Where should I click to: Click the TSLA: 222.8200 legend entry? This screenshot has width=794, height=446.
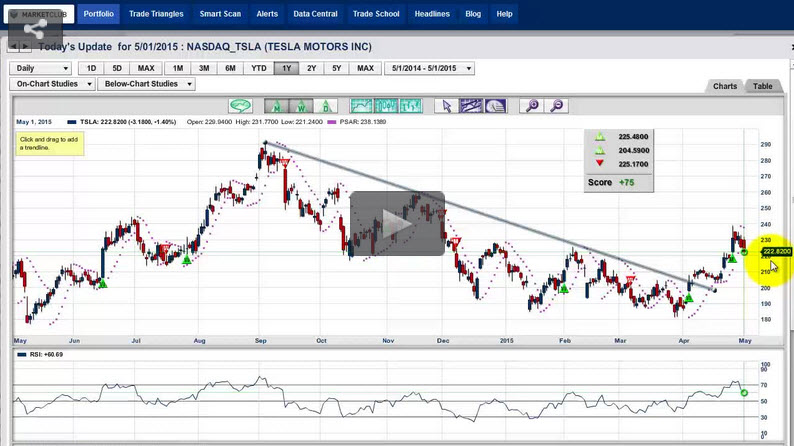point(122,122)
